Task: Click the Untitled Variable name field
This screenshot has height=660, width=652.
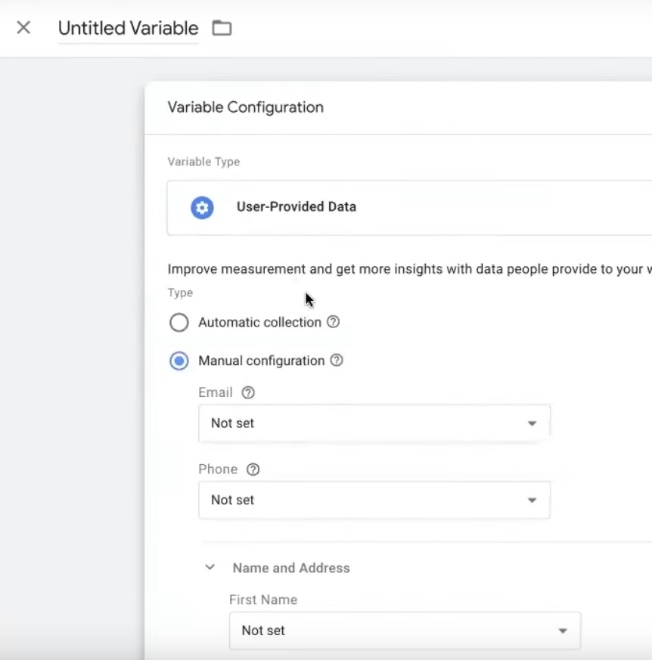Action: pos(128,28)
